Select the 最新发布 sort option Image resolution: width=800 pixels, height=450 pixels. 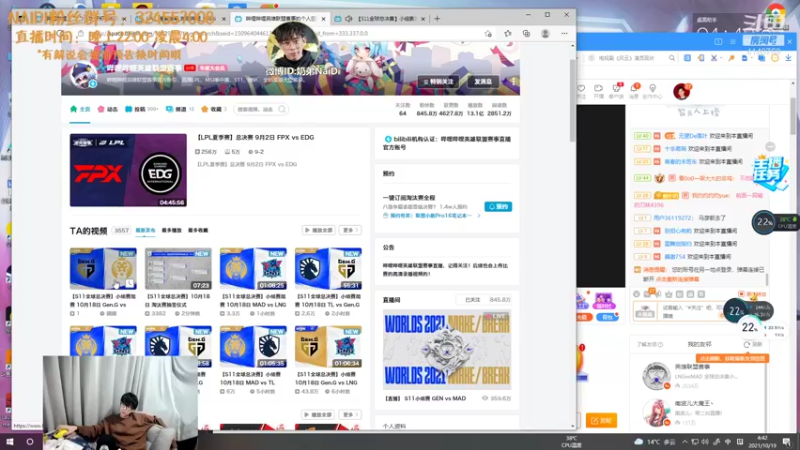(x=145, y=231)
